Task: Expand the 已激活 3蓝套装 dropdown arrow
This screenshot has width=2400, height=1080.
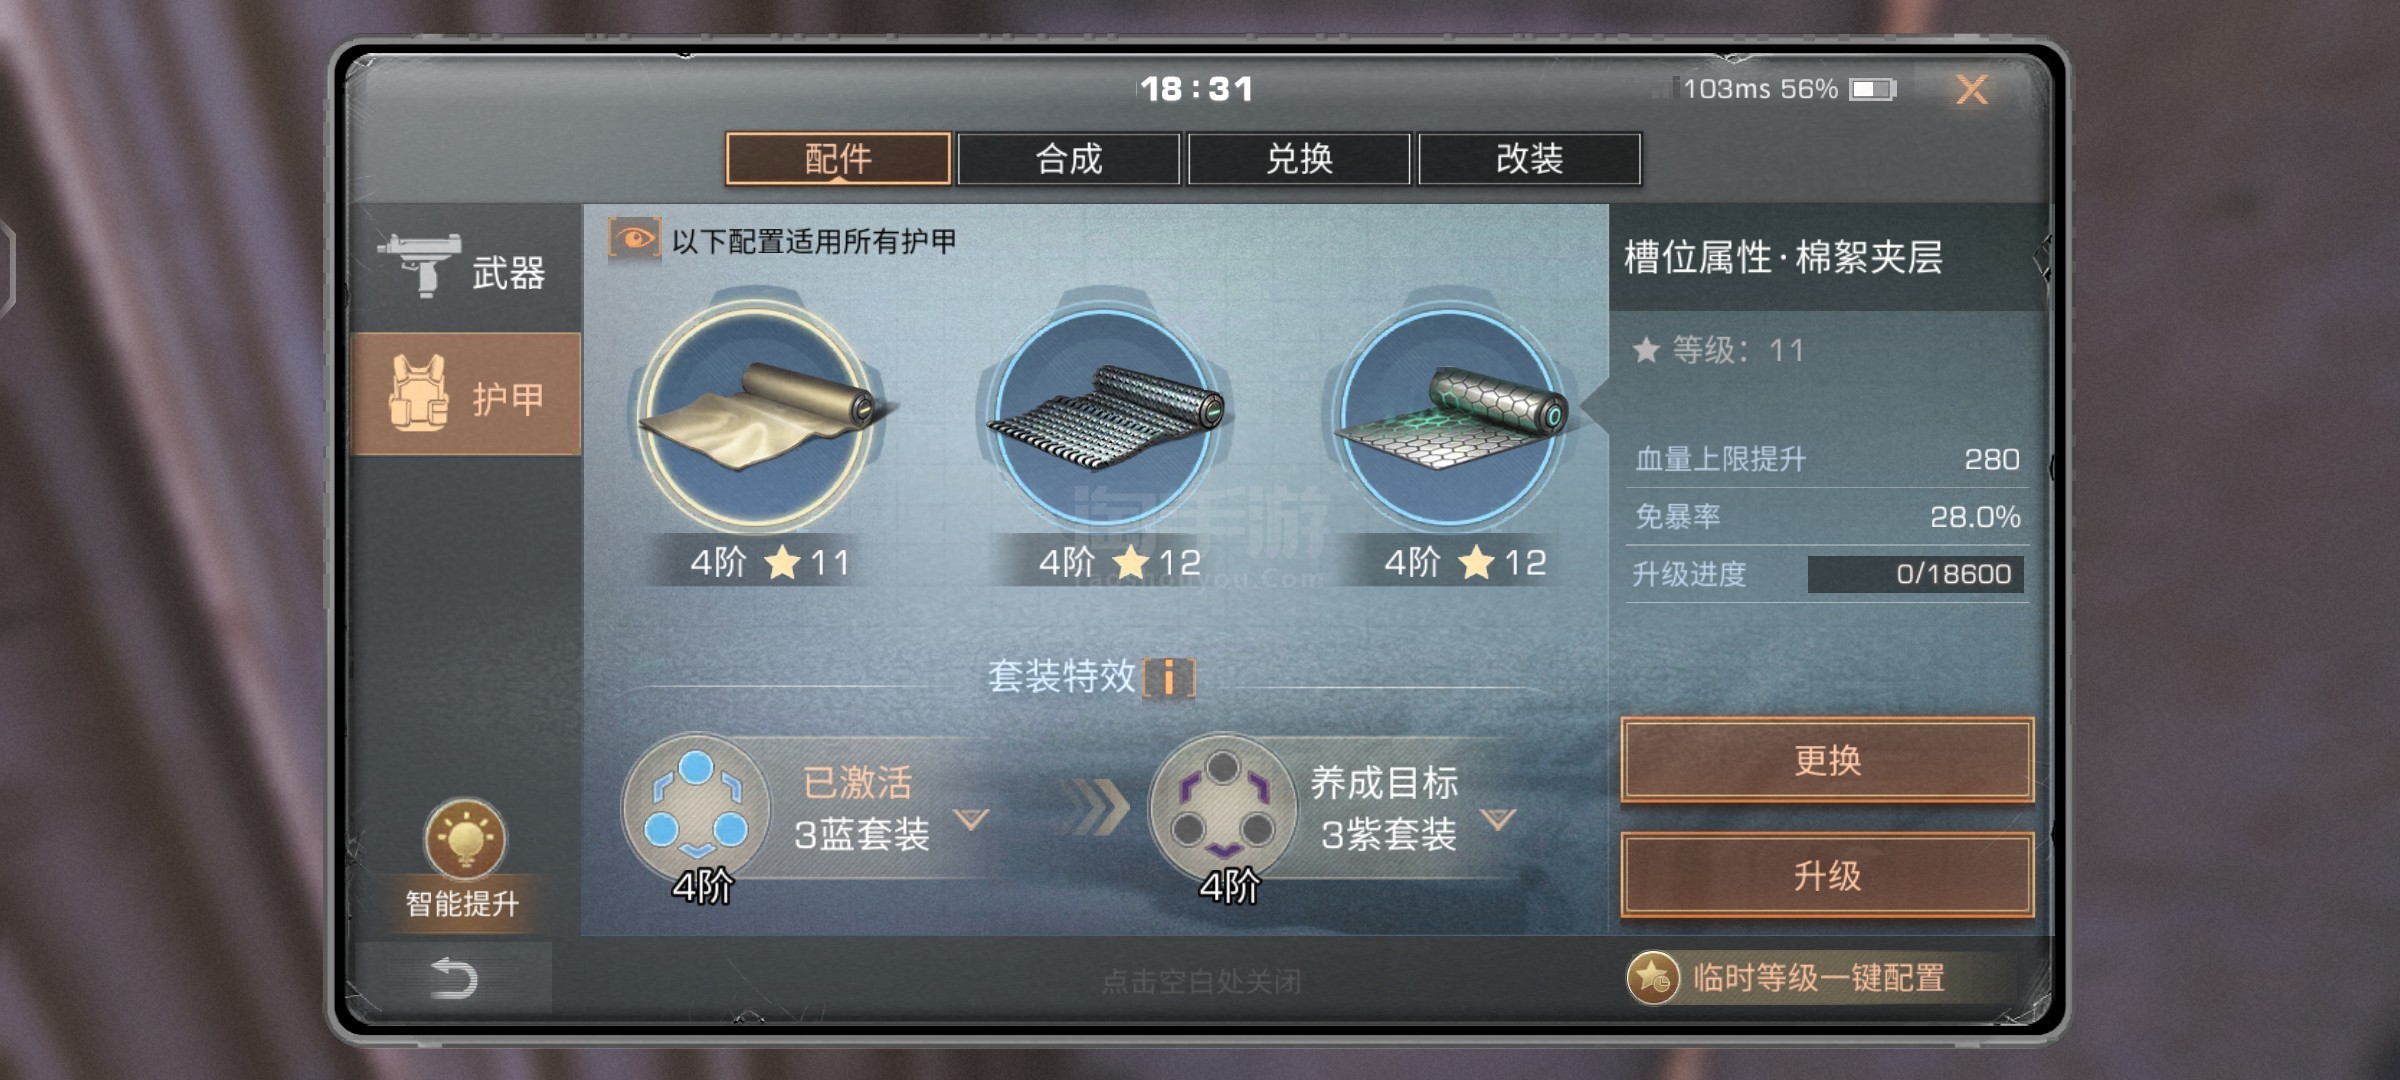Action: point(971,820)
